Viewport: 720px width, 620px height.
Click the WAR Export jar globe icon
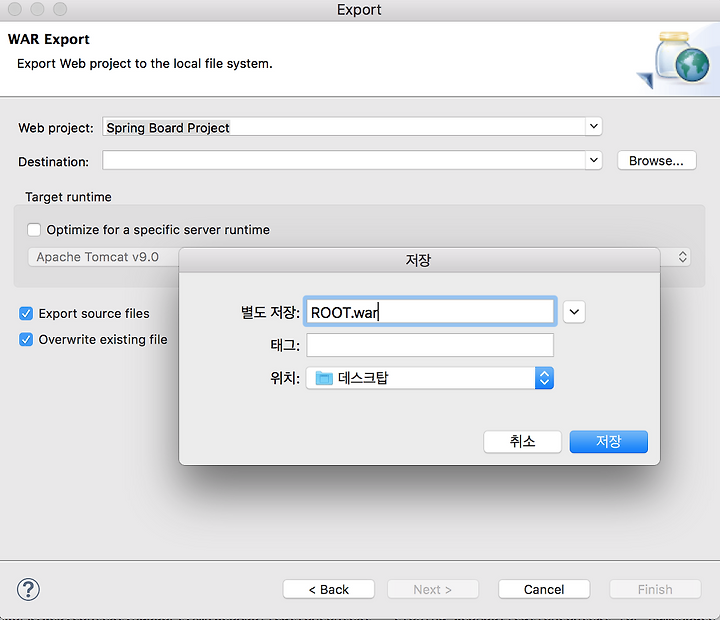(x=675, y=59)
